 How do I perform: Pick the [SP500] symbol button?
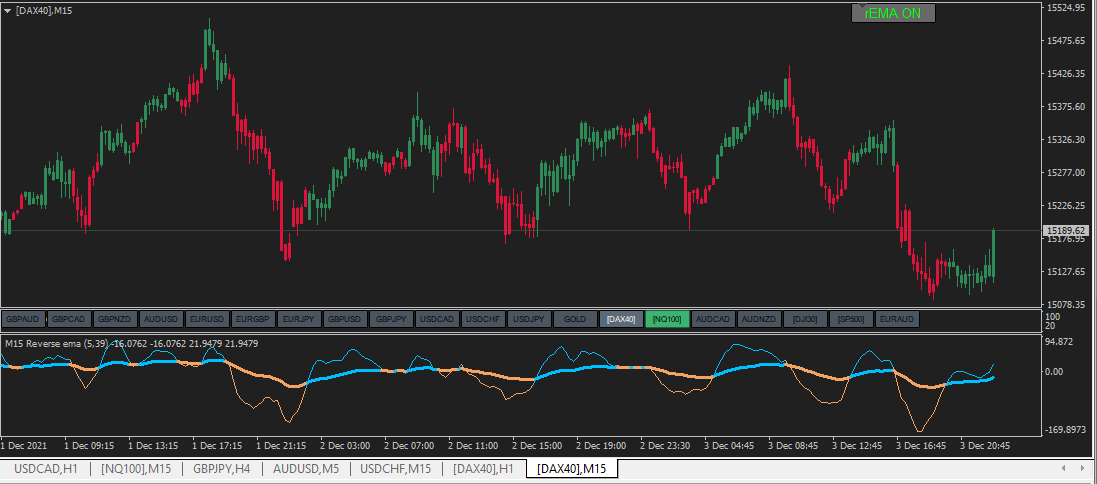pos(851,319)
